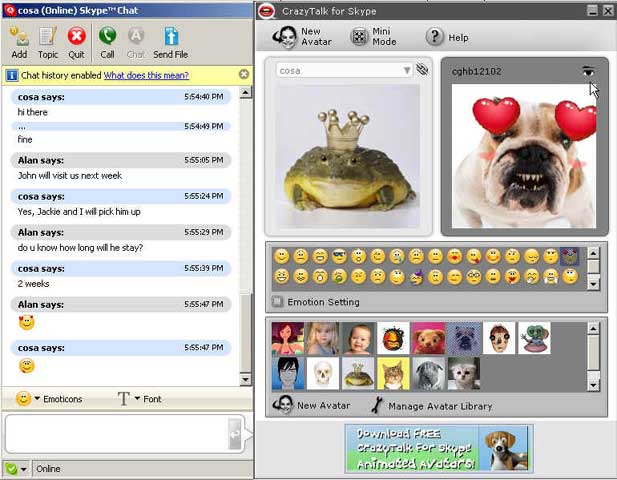This screenshot has height=480, width=617.
Task: Select the first smiley emoticon in CrazyTalk
Action: (281, 257)
